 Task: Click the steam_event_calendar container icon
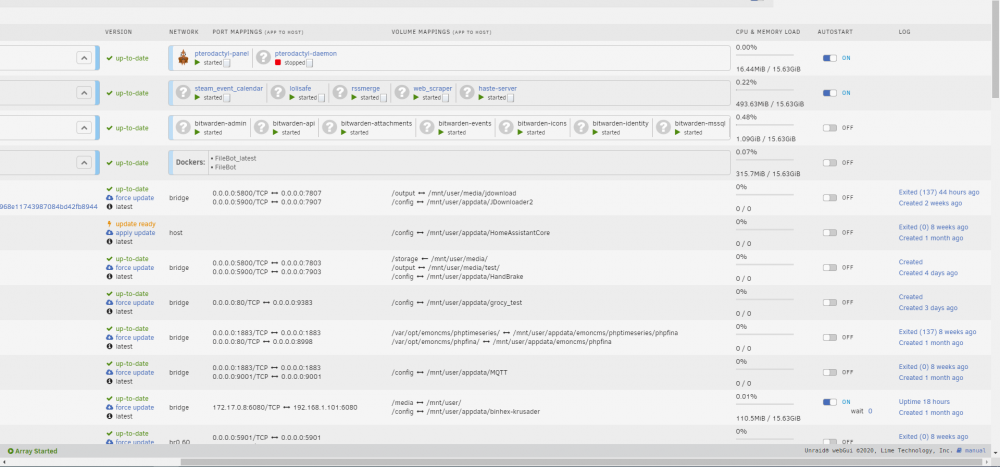184,93
